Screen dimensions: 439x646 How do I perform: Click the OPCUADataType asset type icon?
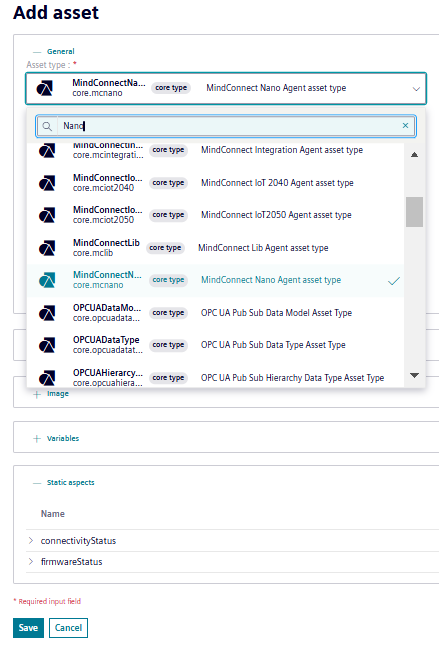[x=47, y=345]
